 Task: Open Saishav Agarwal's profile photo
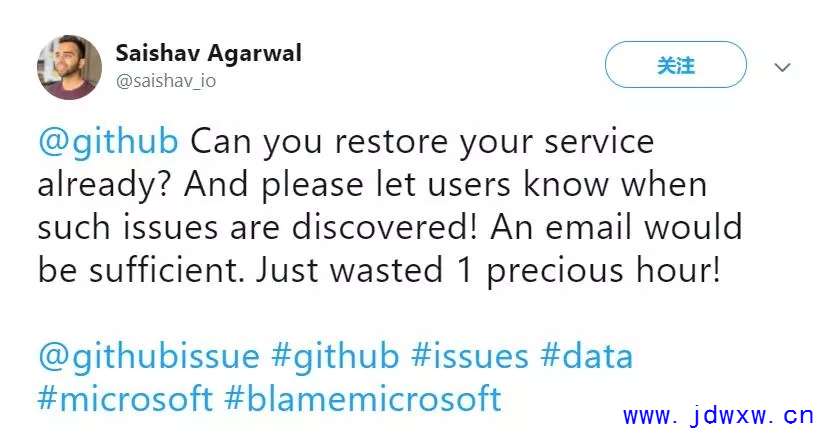69,67
